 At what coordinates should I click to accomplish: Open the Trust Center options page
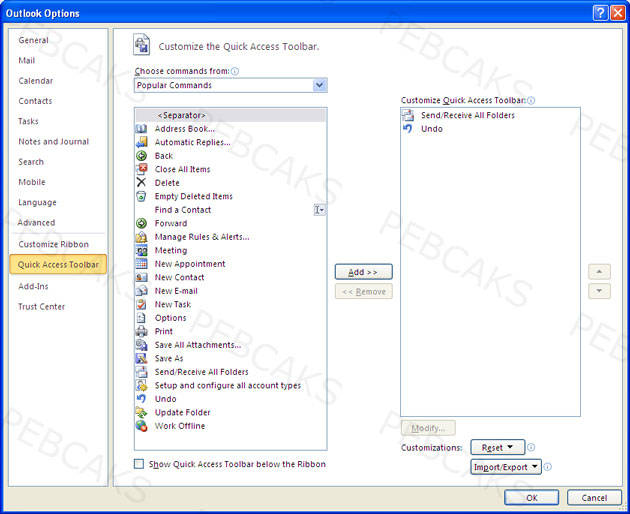[x=41, y=306]
